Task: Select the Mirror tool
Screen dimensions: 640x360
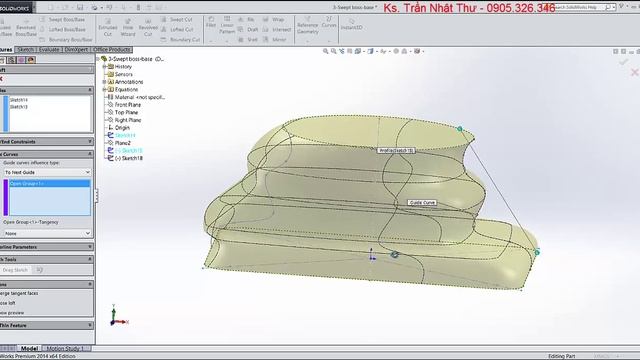Action: pyautogui.click(x=275, y=40)
